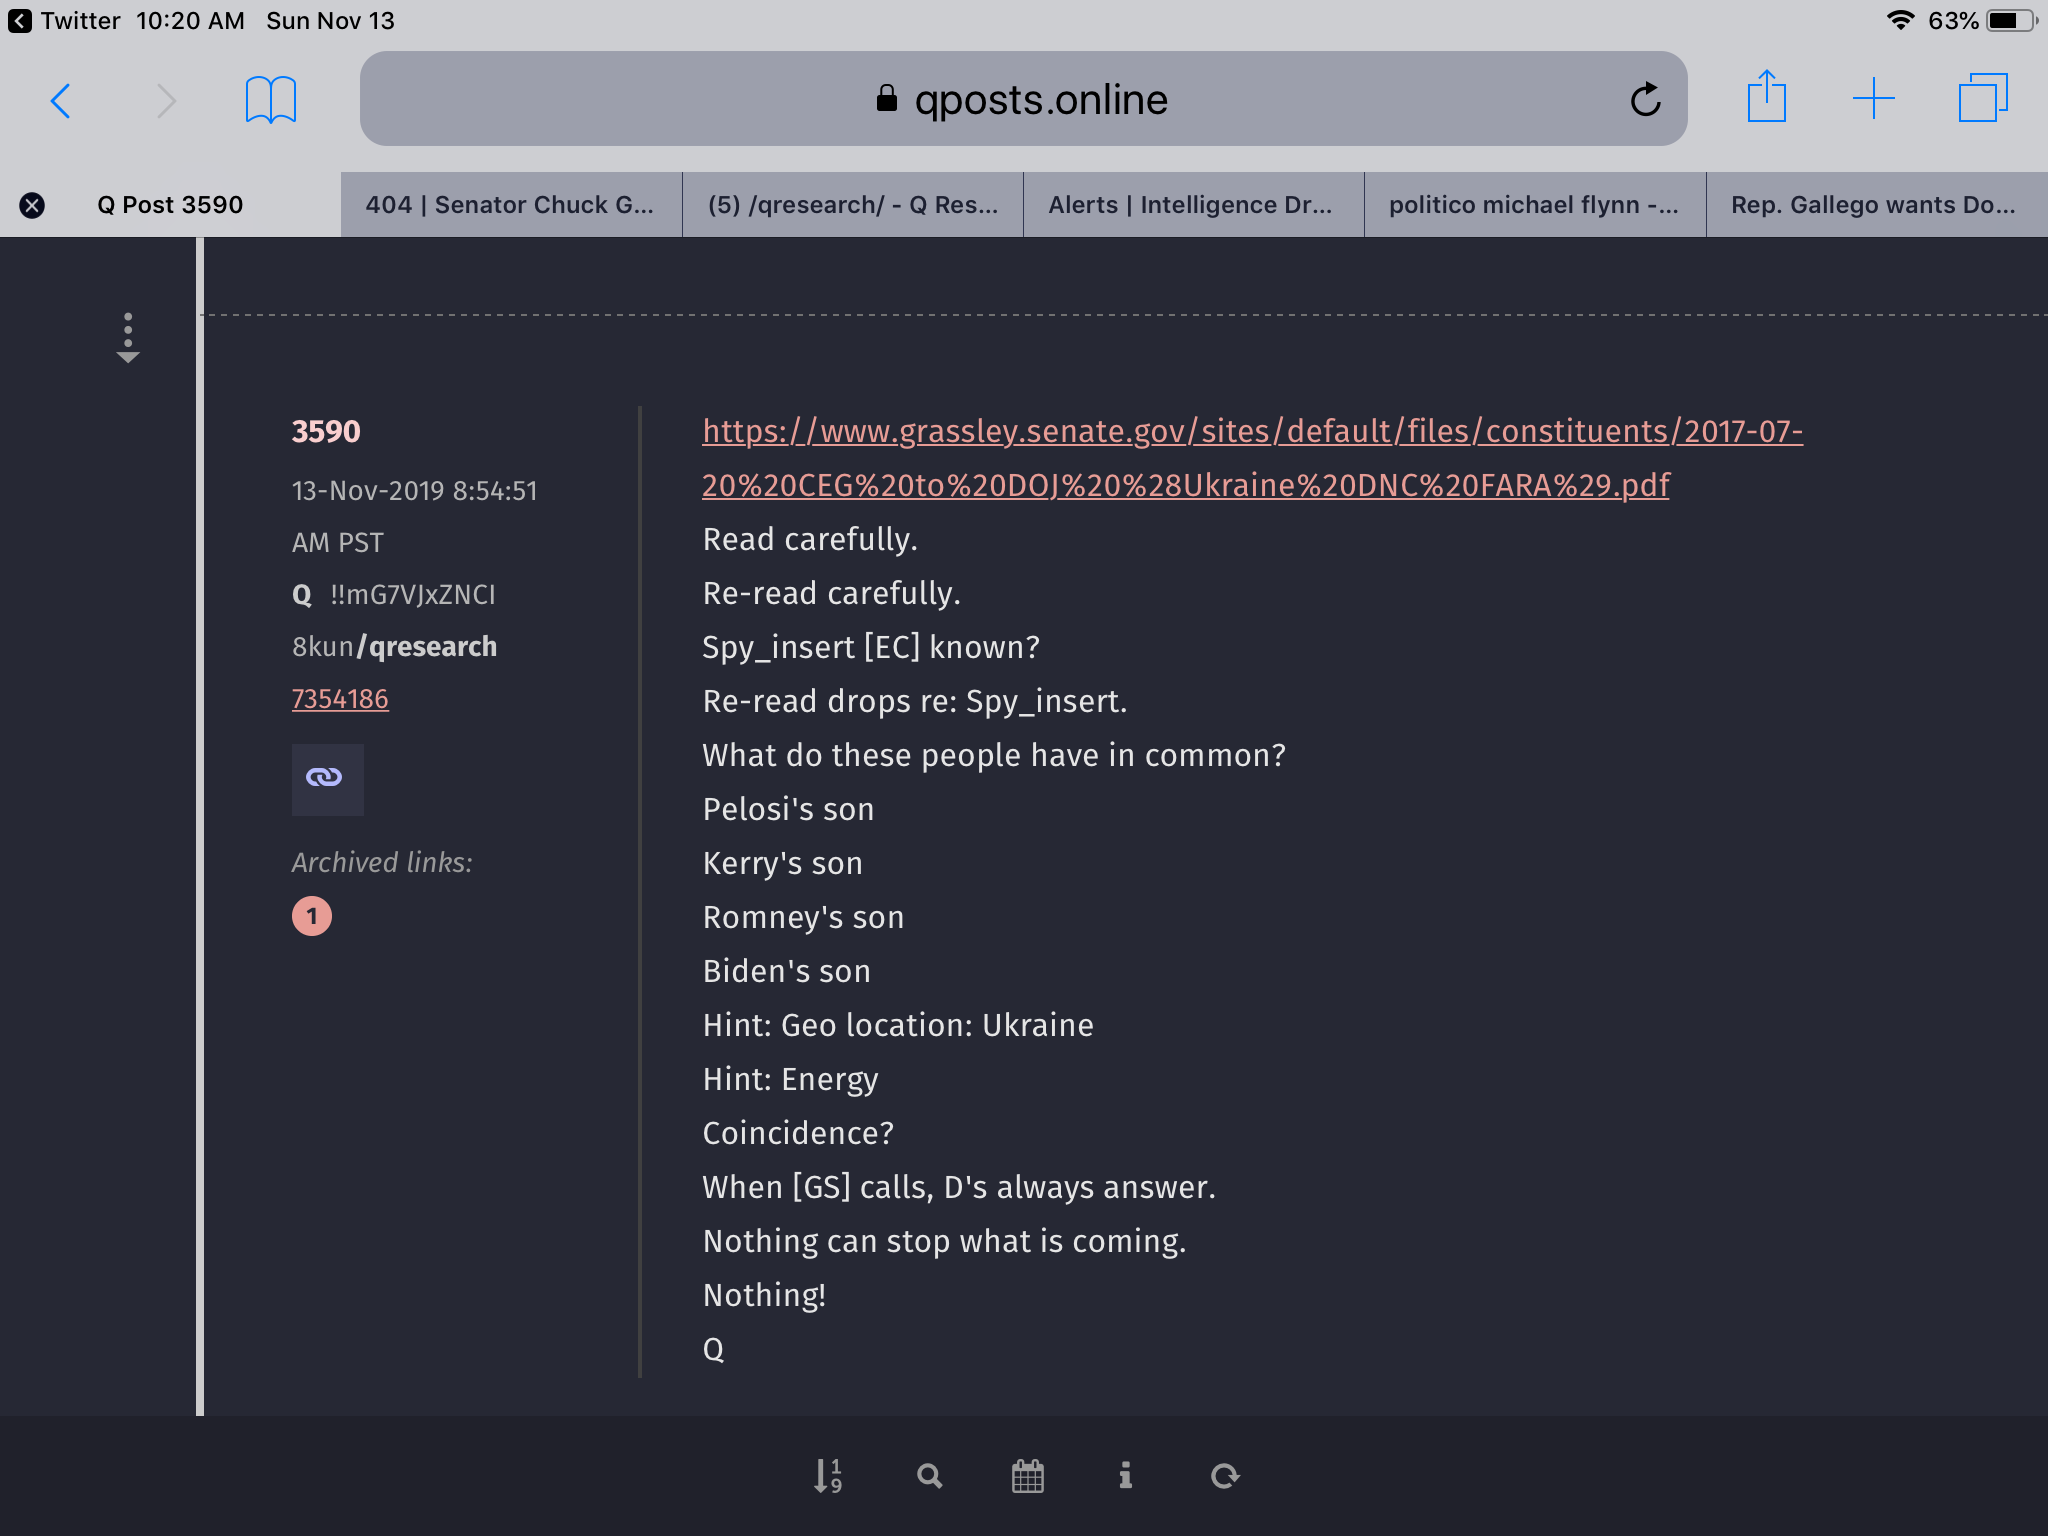The width and height of the screenshot is (2048, 1536).
Task: Open the info icon in bottom toolbar
Action: point(1126,1476)
